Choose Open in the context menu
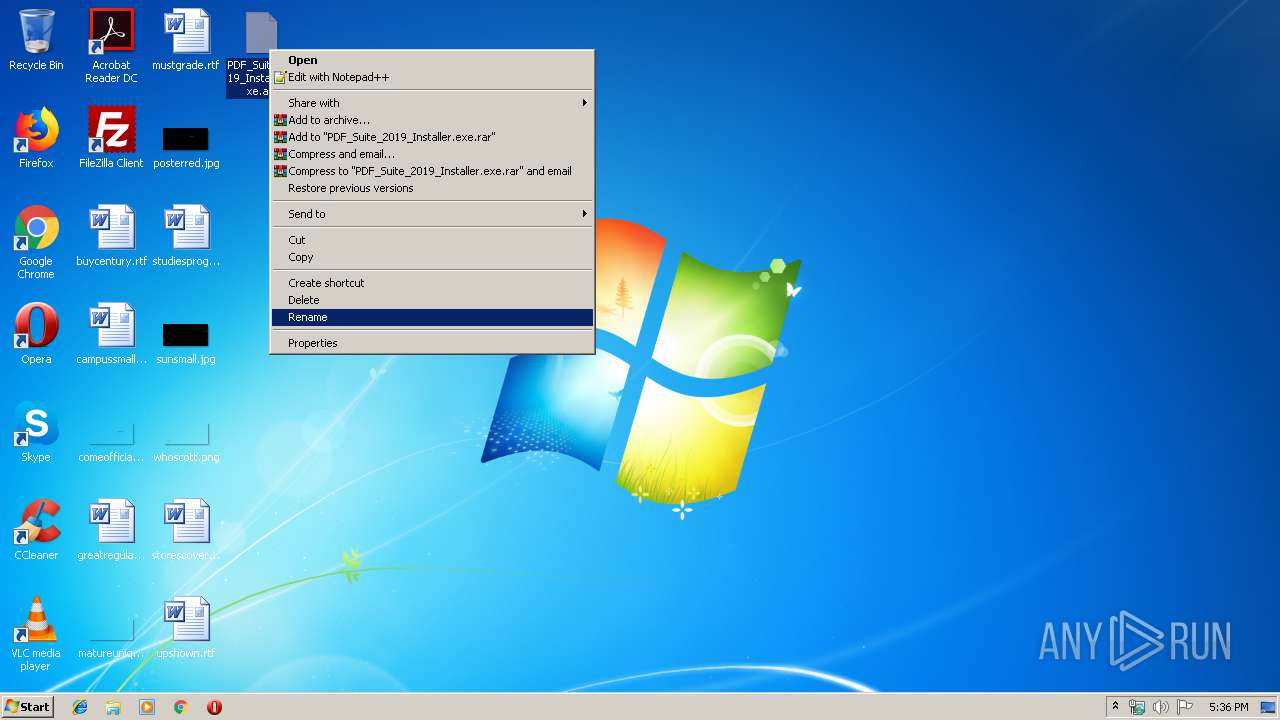The image size is (1280, 720). click(x=432, y=60)
